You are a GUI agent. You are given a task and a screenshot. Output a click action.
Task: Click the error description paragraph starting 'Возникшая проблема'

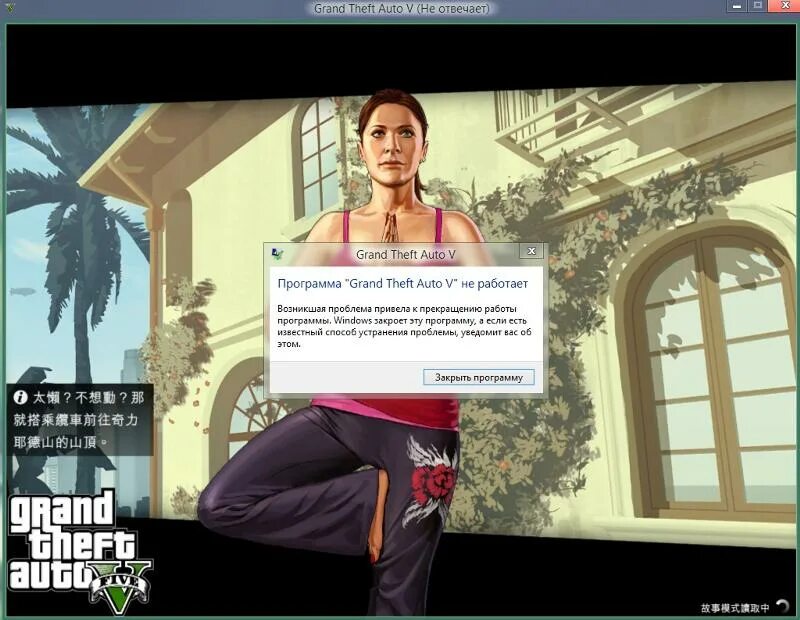click(405, 326)
